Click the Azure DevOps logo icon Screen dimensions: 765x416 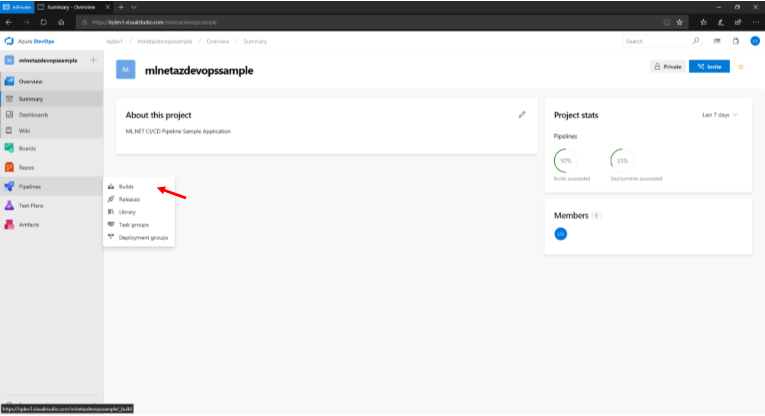point(9,41)
